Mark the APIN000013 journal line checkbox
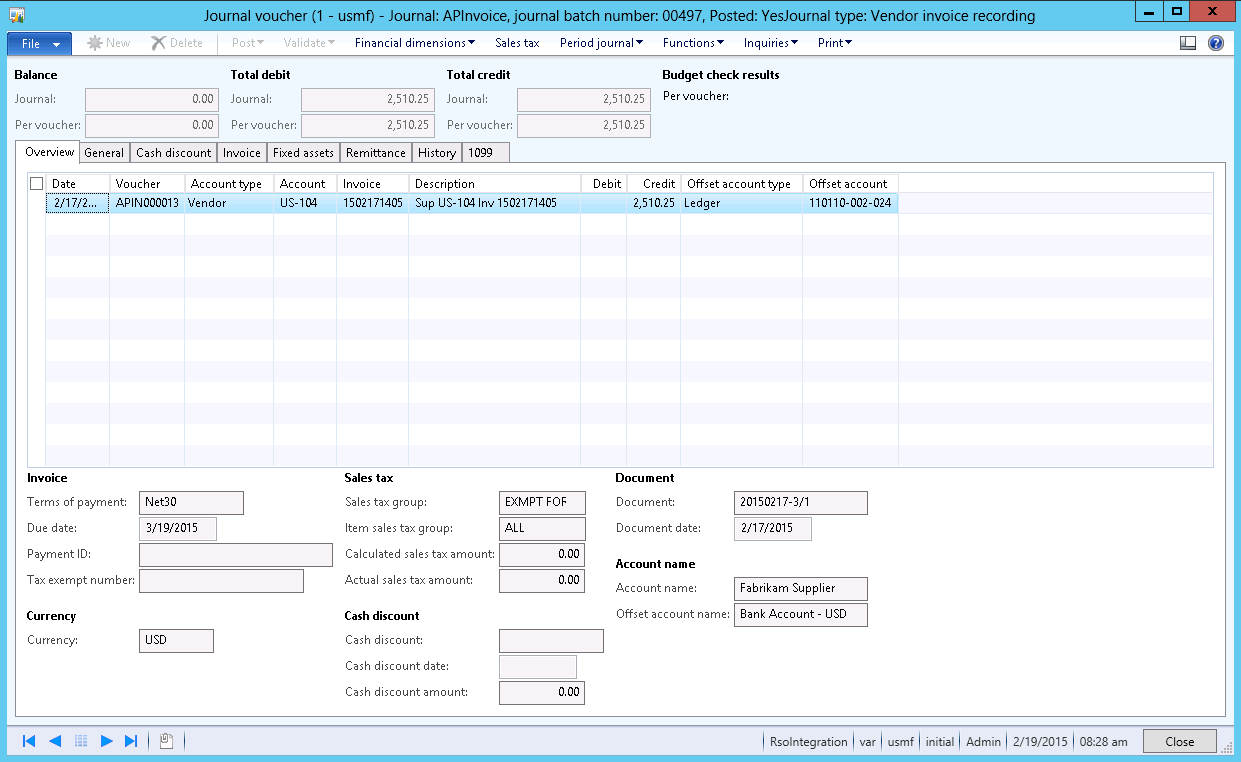 pos(36,202)
